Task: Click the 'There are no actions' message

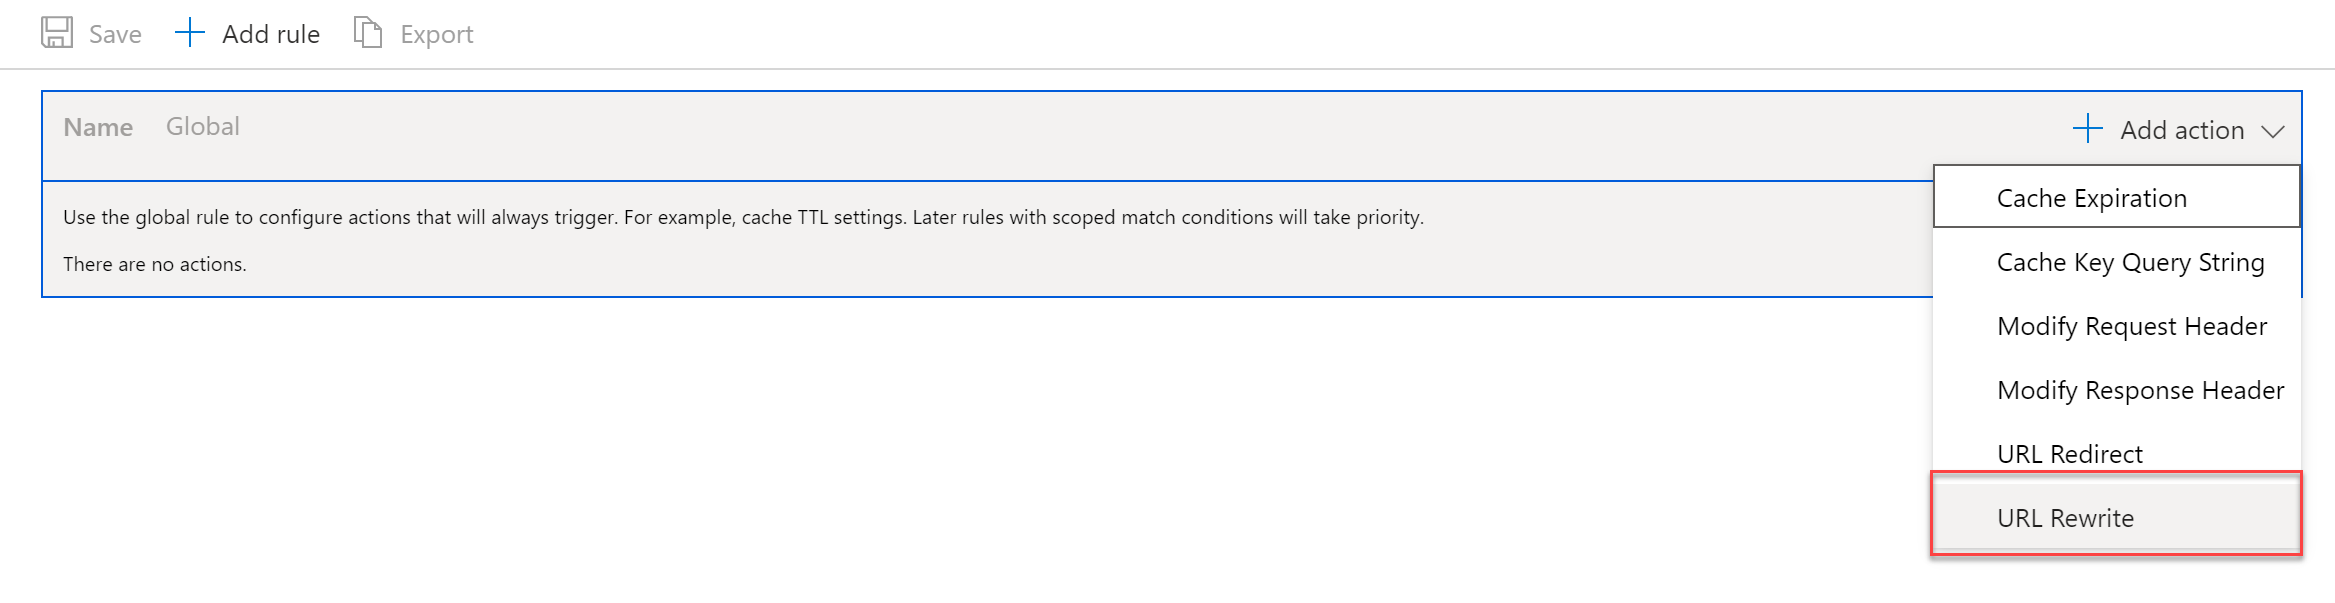Action: tap(155, 264)
